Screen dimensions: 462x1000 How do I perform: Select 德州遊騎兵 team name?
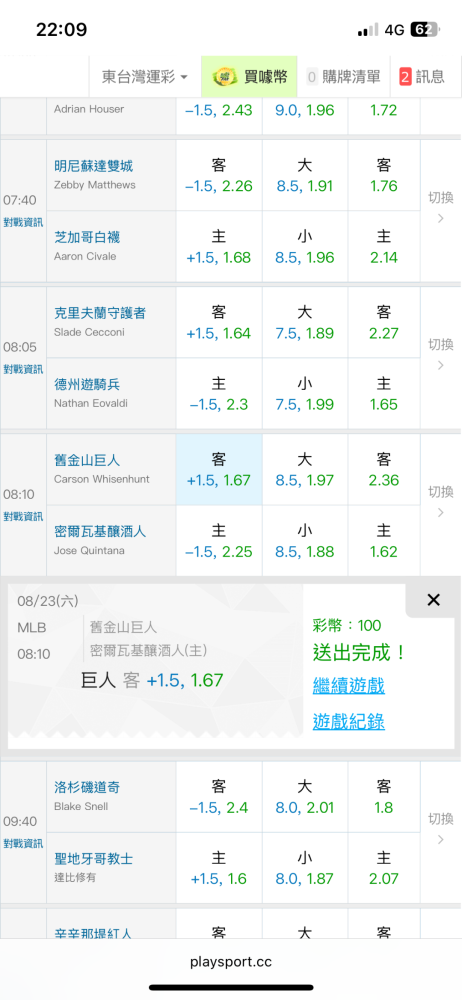(87, 385)
